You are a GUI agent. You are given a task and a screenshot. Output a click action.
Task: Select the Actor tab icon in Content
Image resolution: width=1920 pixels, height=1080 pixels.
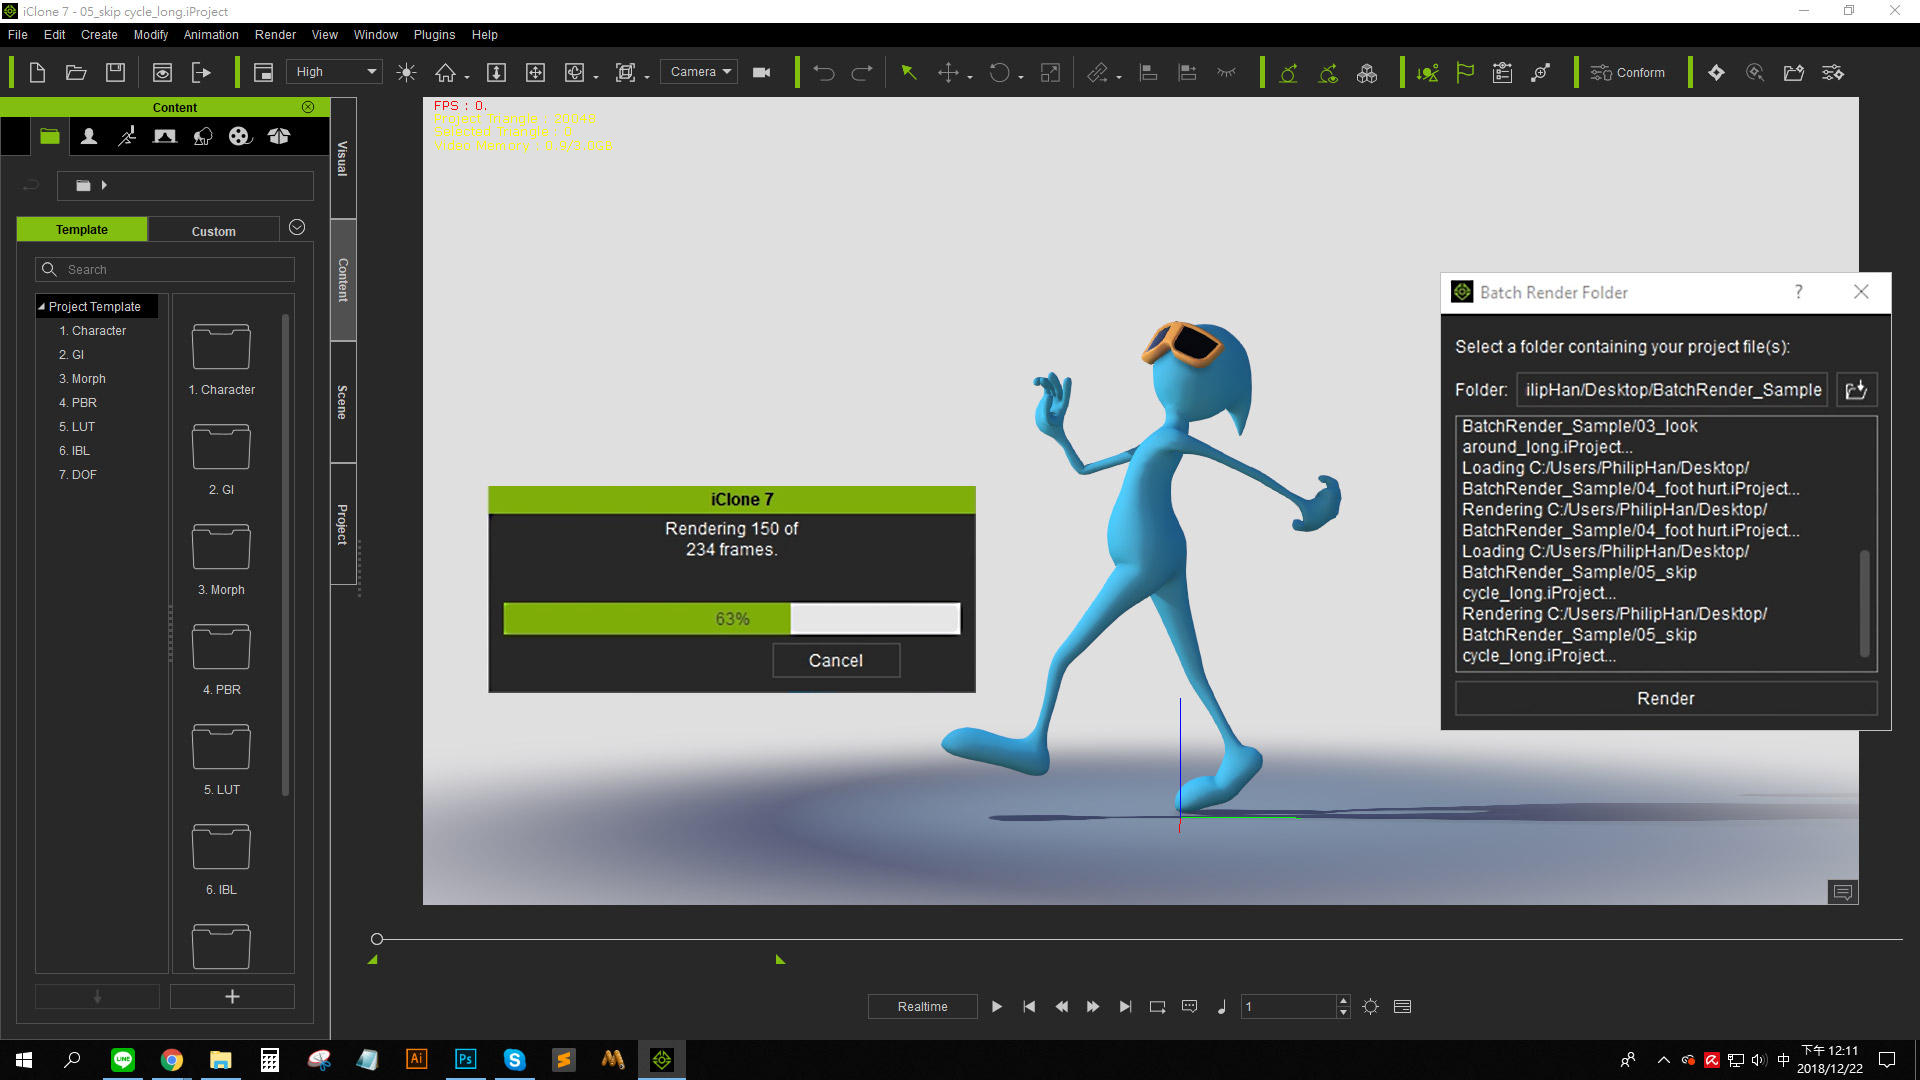pyautogui.click(x=89, y=136)
